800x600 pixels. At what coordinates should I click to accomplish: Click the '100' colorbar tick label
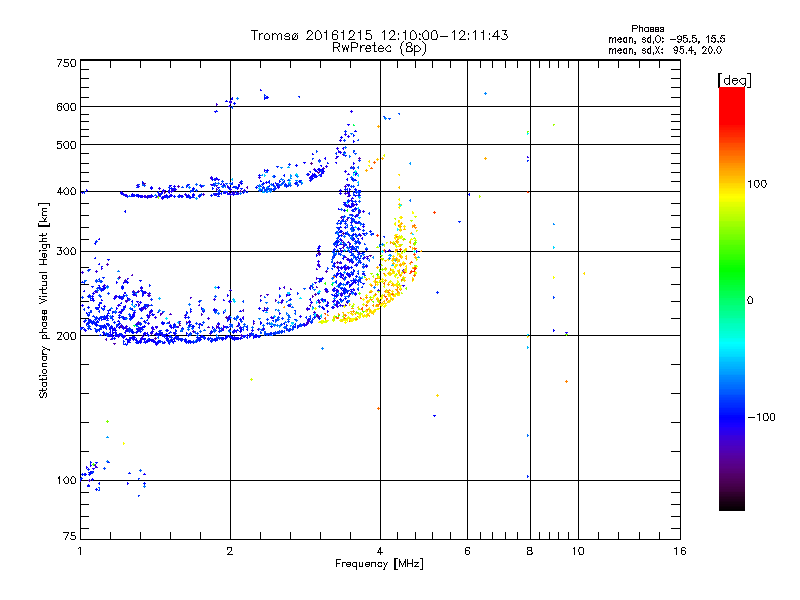tap(757, 184)
